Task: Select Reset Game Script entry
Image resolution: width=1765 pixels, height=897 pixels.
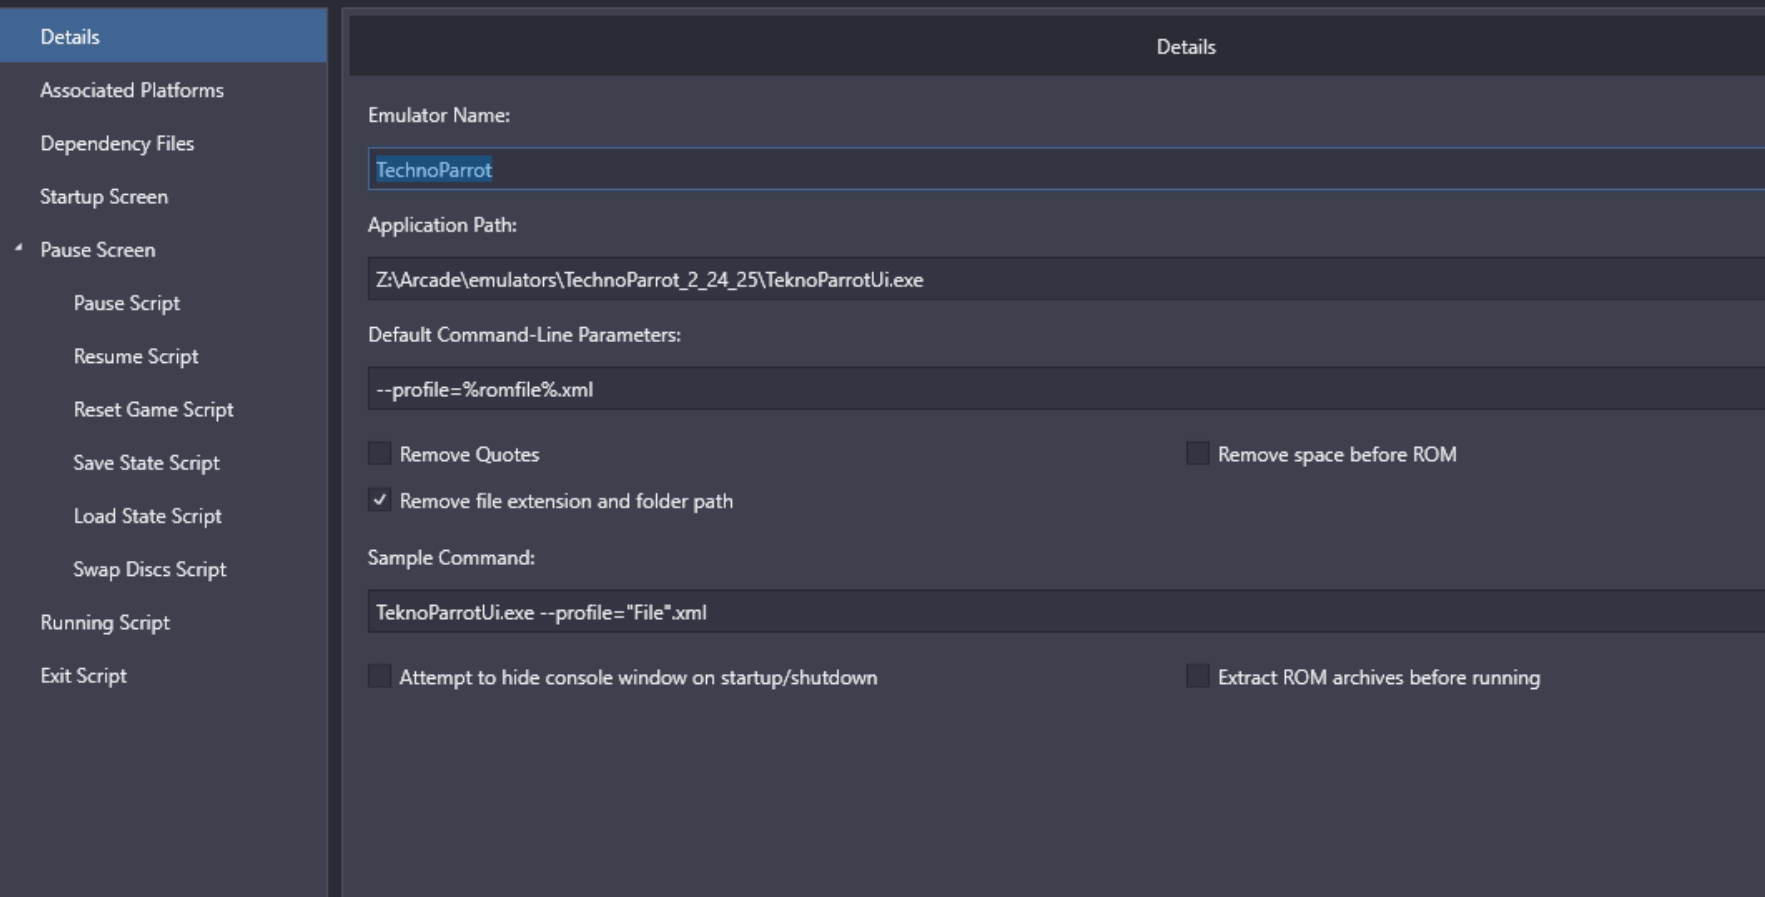Action: pos(153,409)
